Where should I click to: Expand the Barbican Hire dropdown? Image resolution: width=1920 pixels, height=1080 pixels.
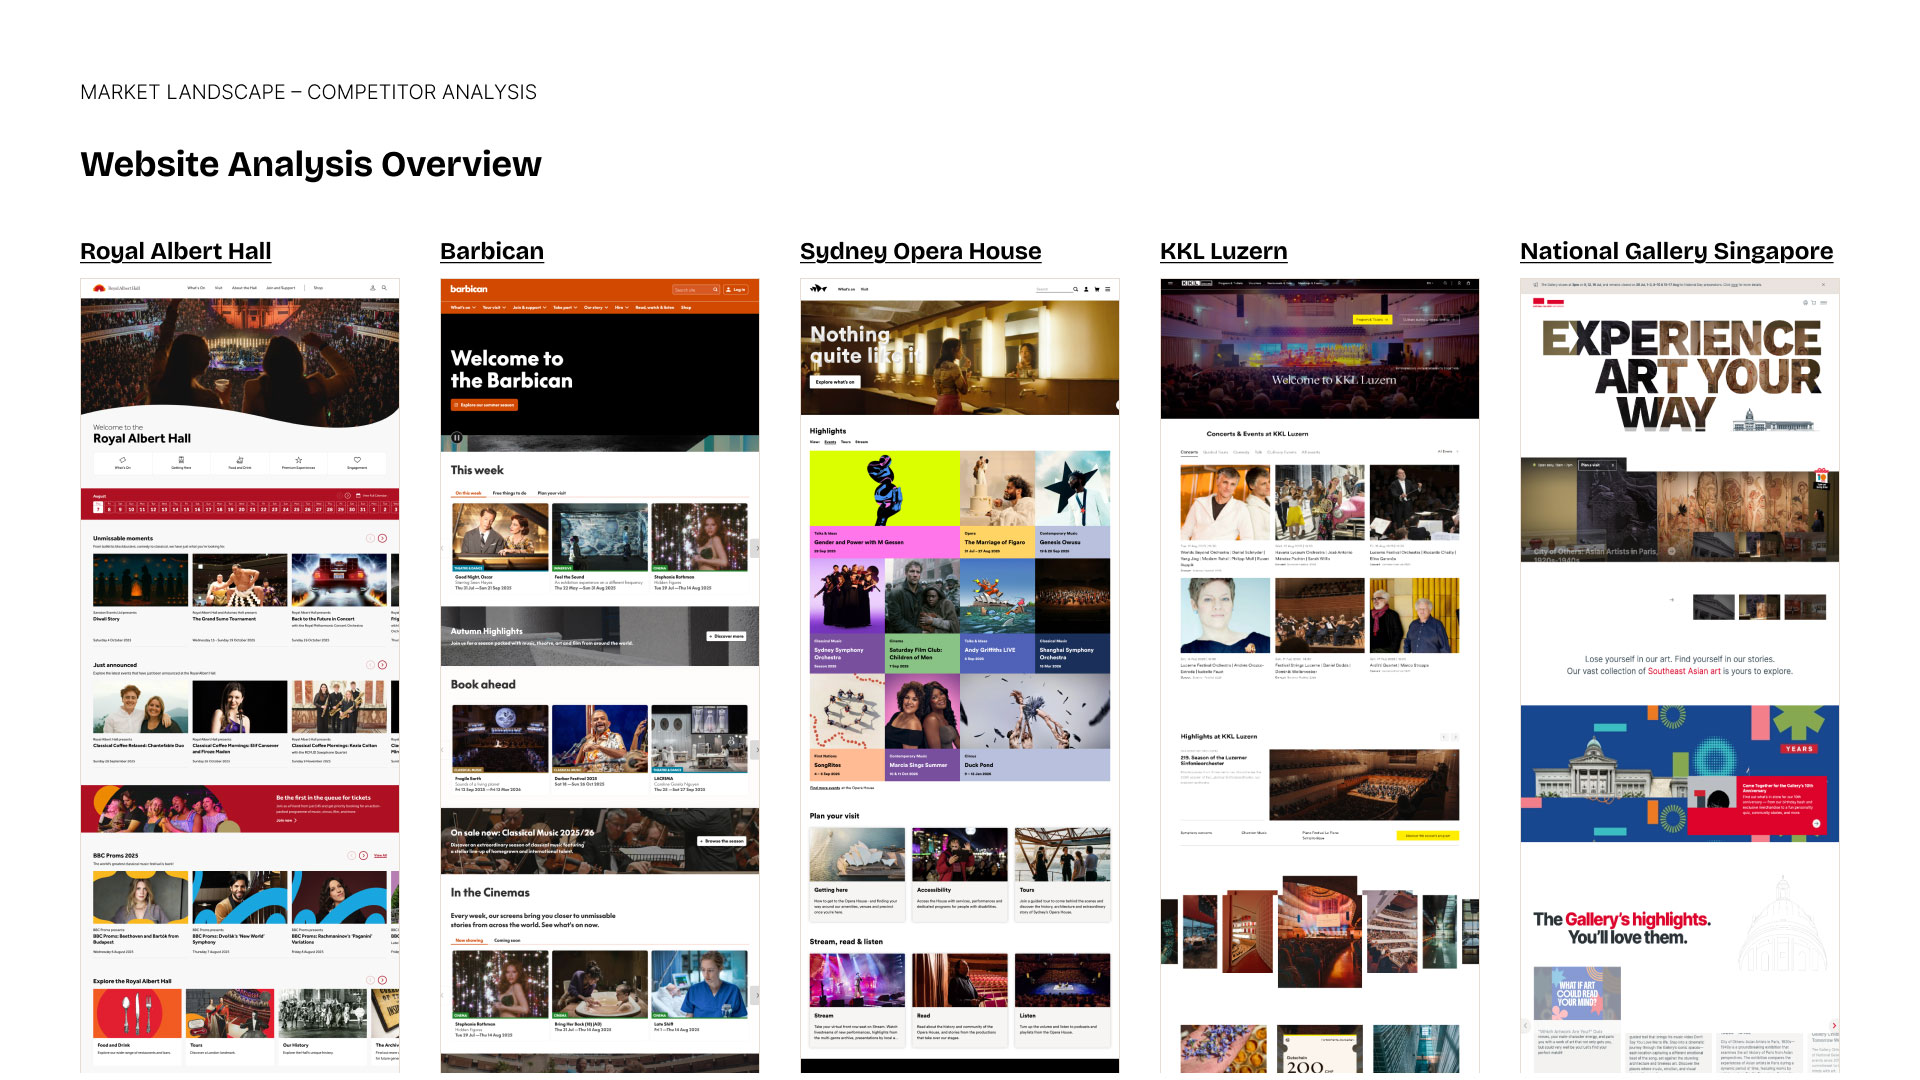tap(621, 307)
